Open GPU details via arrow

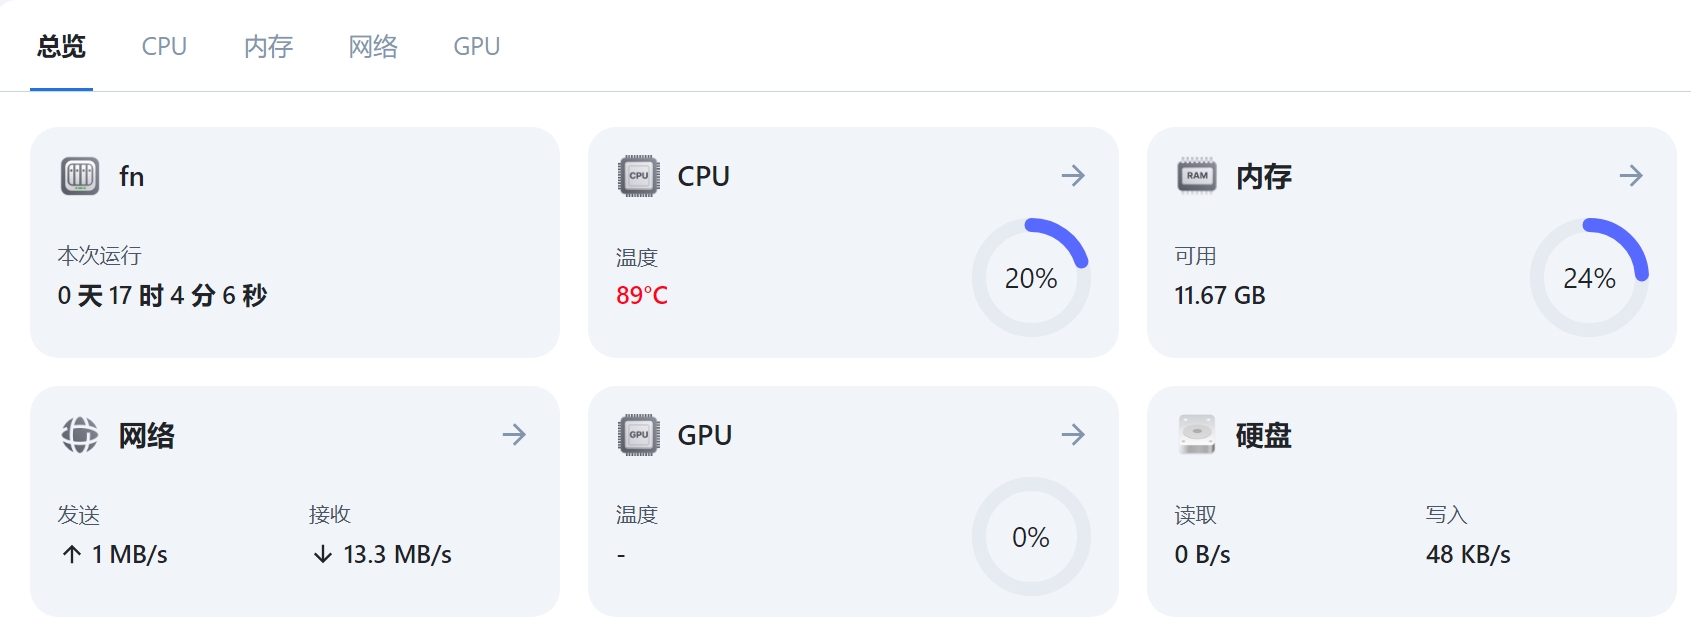point(1073,434)
